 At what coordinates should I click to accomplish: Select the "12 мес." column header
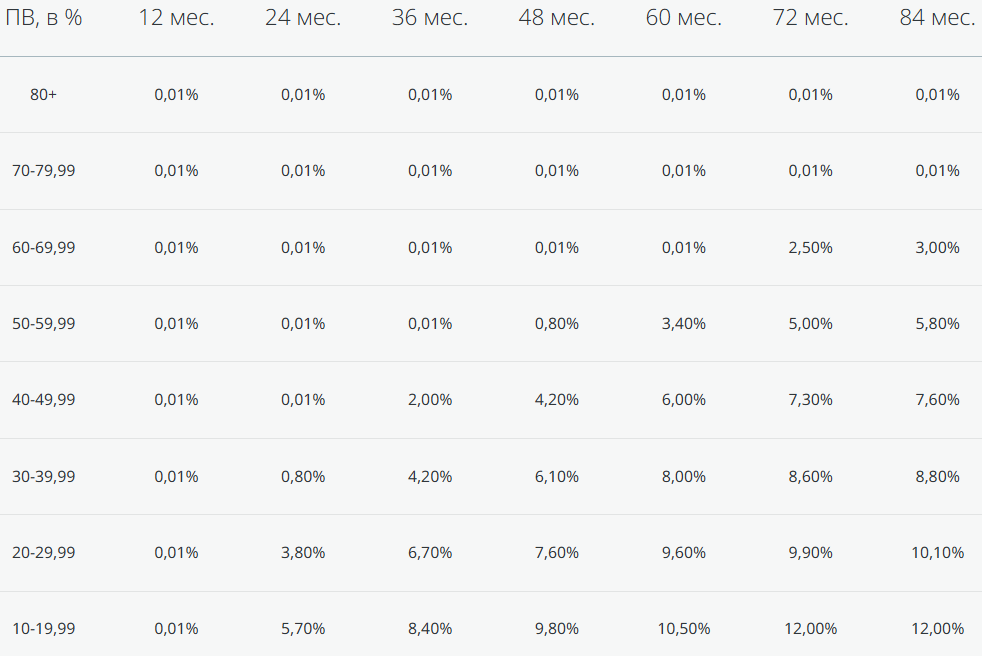pyautogui.click(x=176, y=18)
